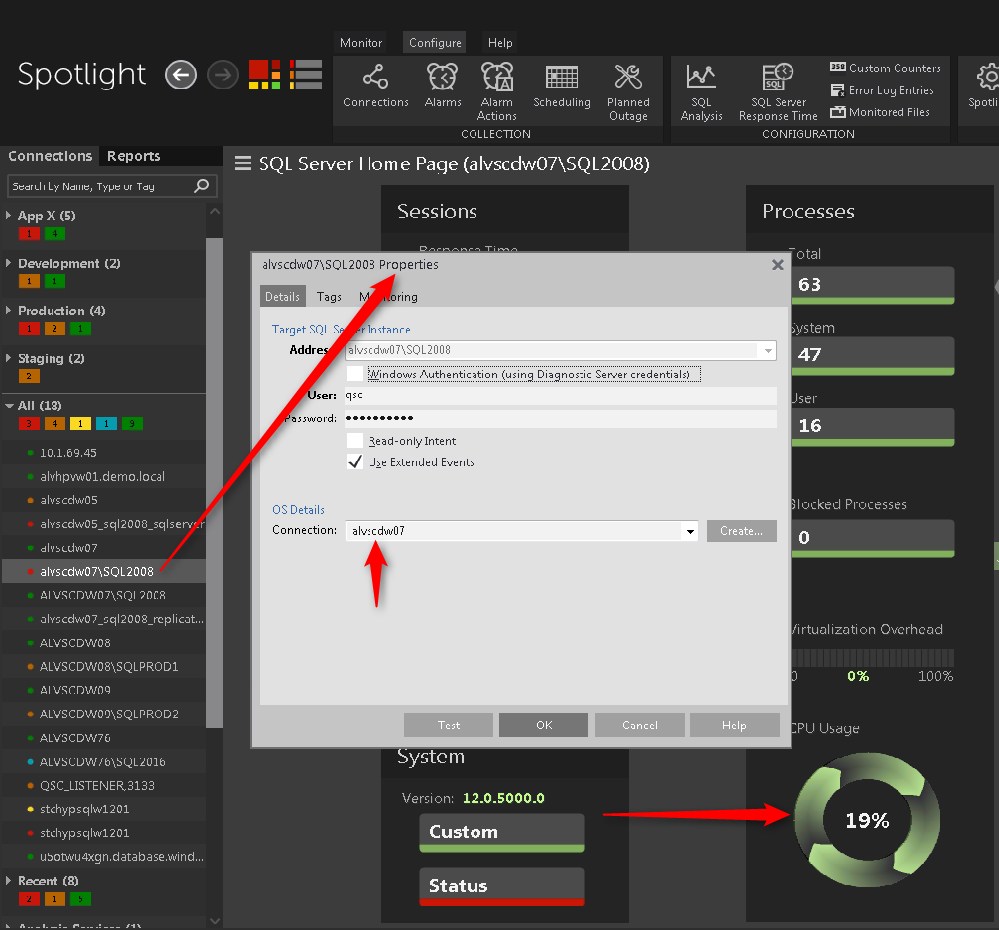Viewport: 999px width, 930px height.
Task: Open the SQL Analysis chart icon
Action: tap(701, 78)
